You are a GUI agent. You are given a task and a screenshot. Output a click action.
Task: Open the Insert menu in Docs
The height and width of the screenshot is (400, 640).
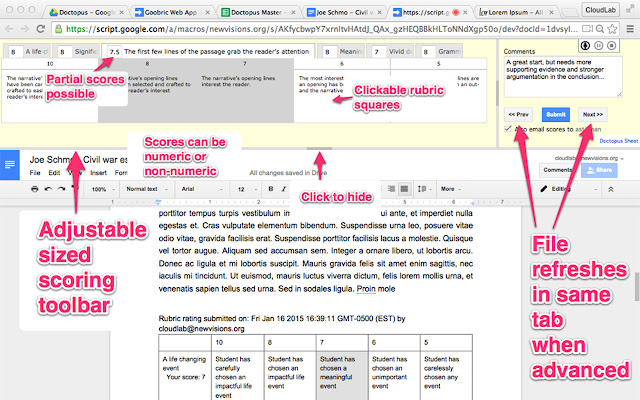98,173
